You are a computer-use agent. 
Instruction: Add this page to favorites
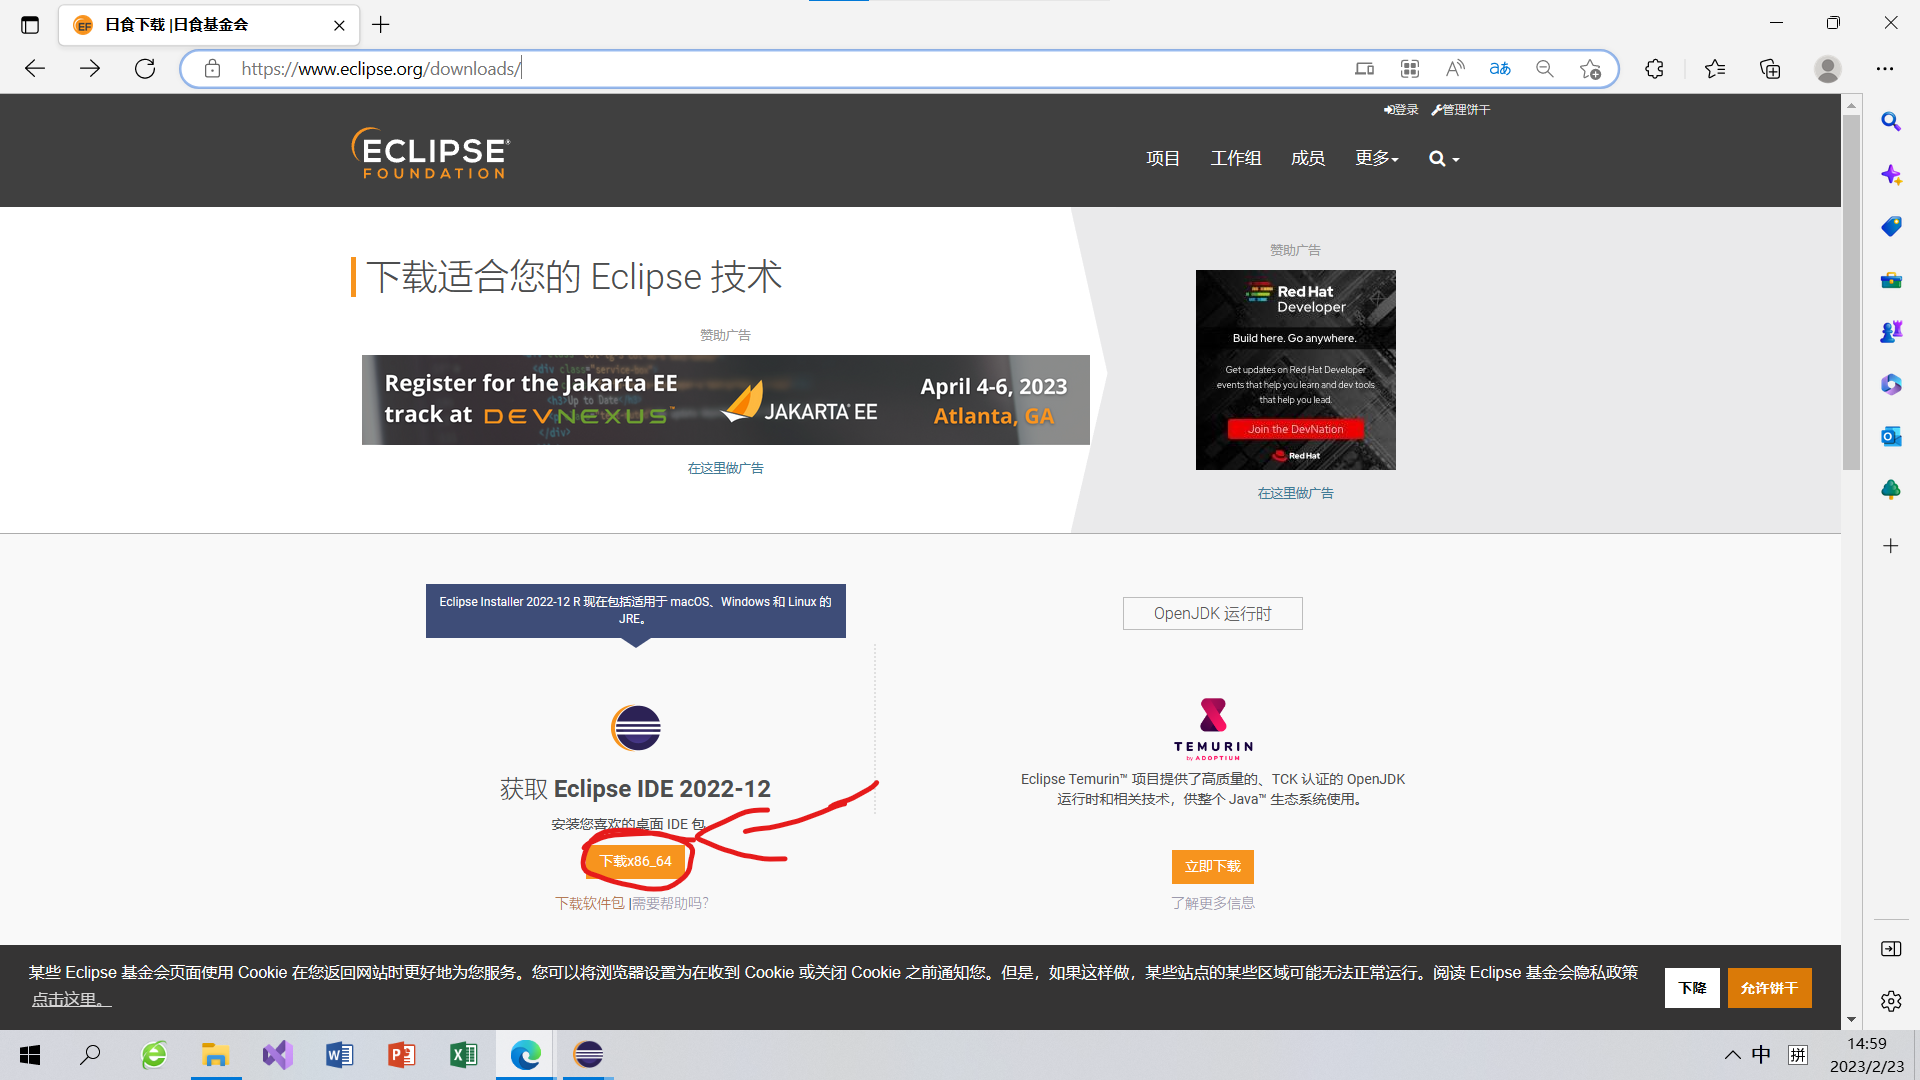click(1590, 68)
